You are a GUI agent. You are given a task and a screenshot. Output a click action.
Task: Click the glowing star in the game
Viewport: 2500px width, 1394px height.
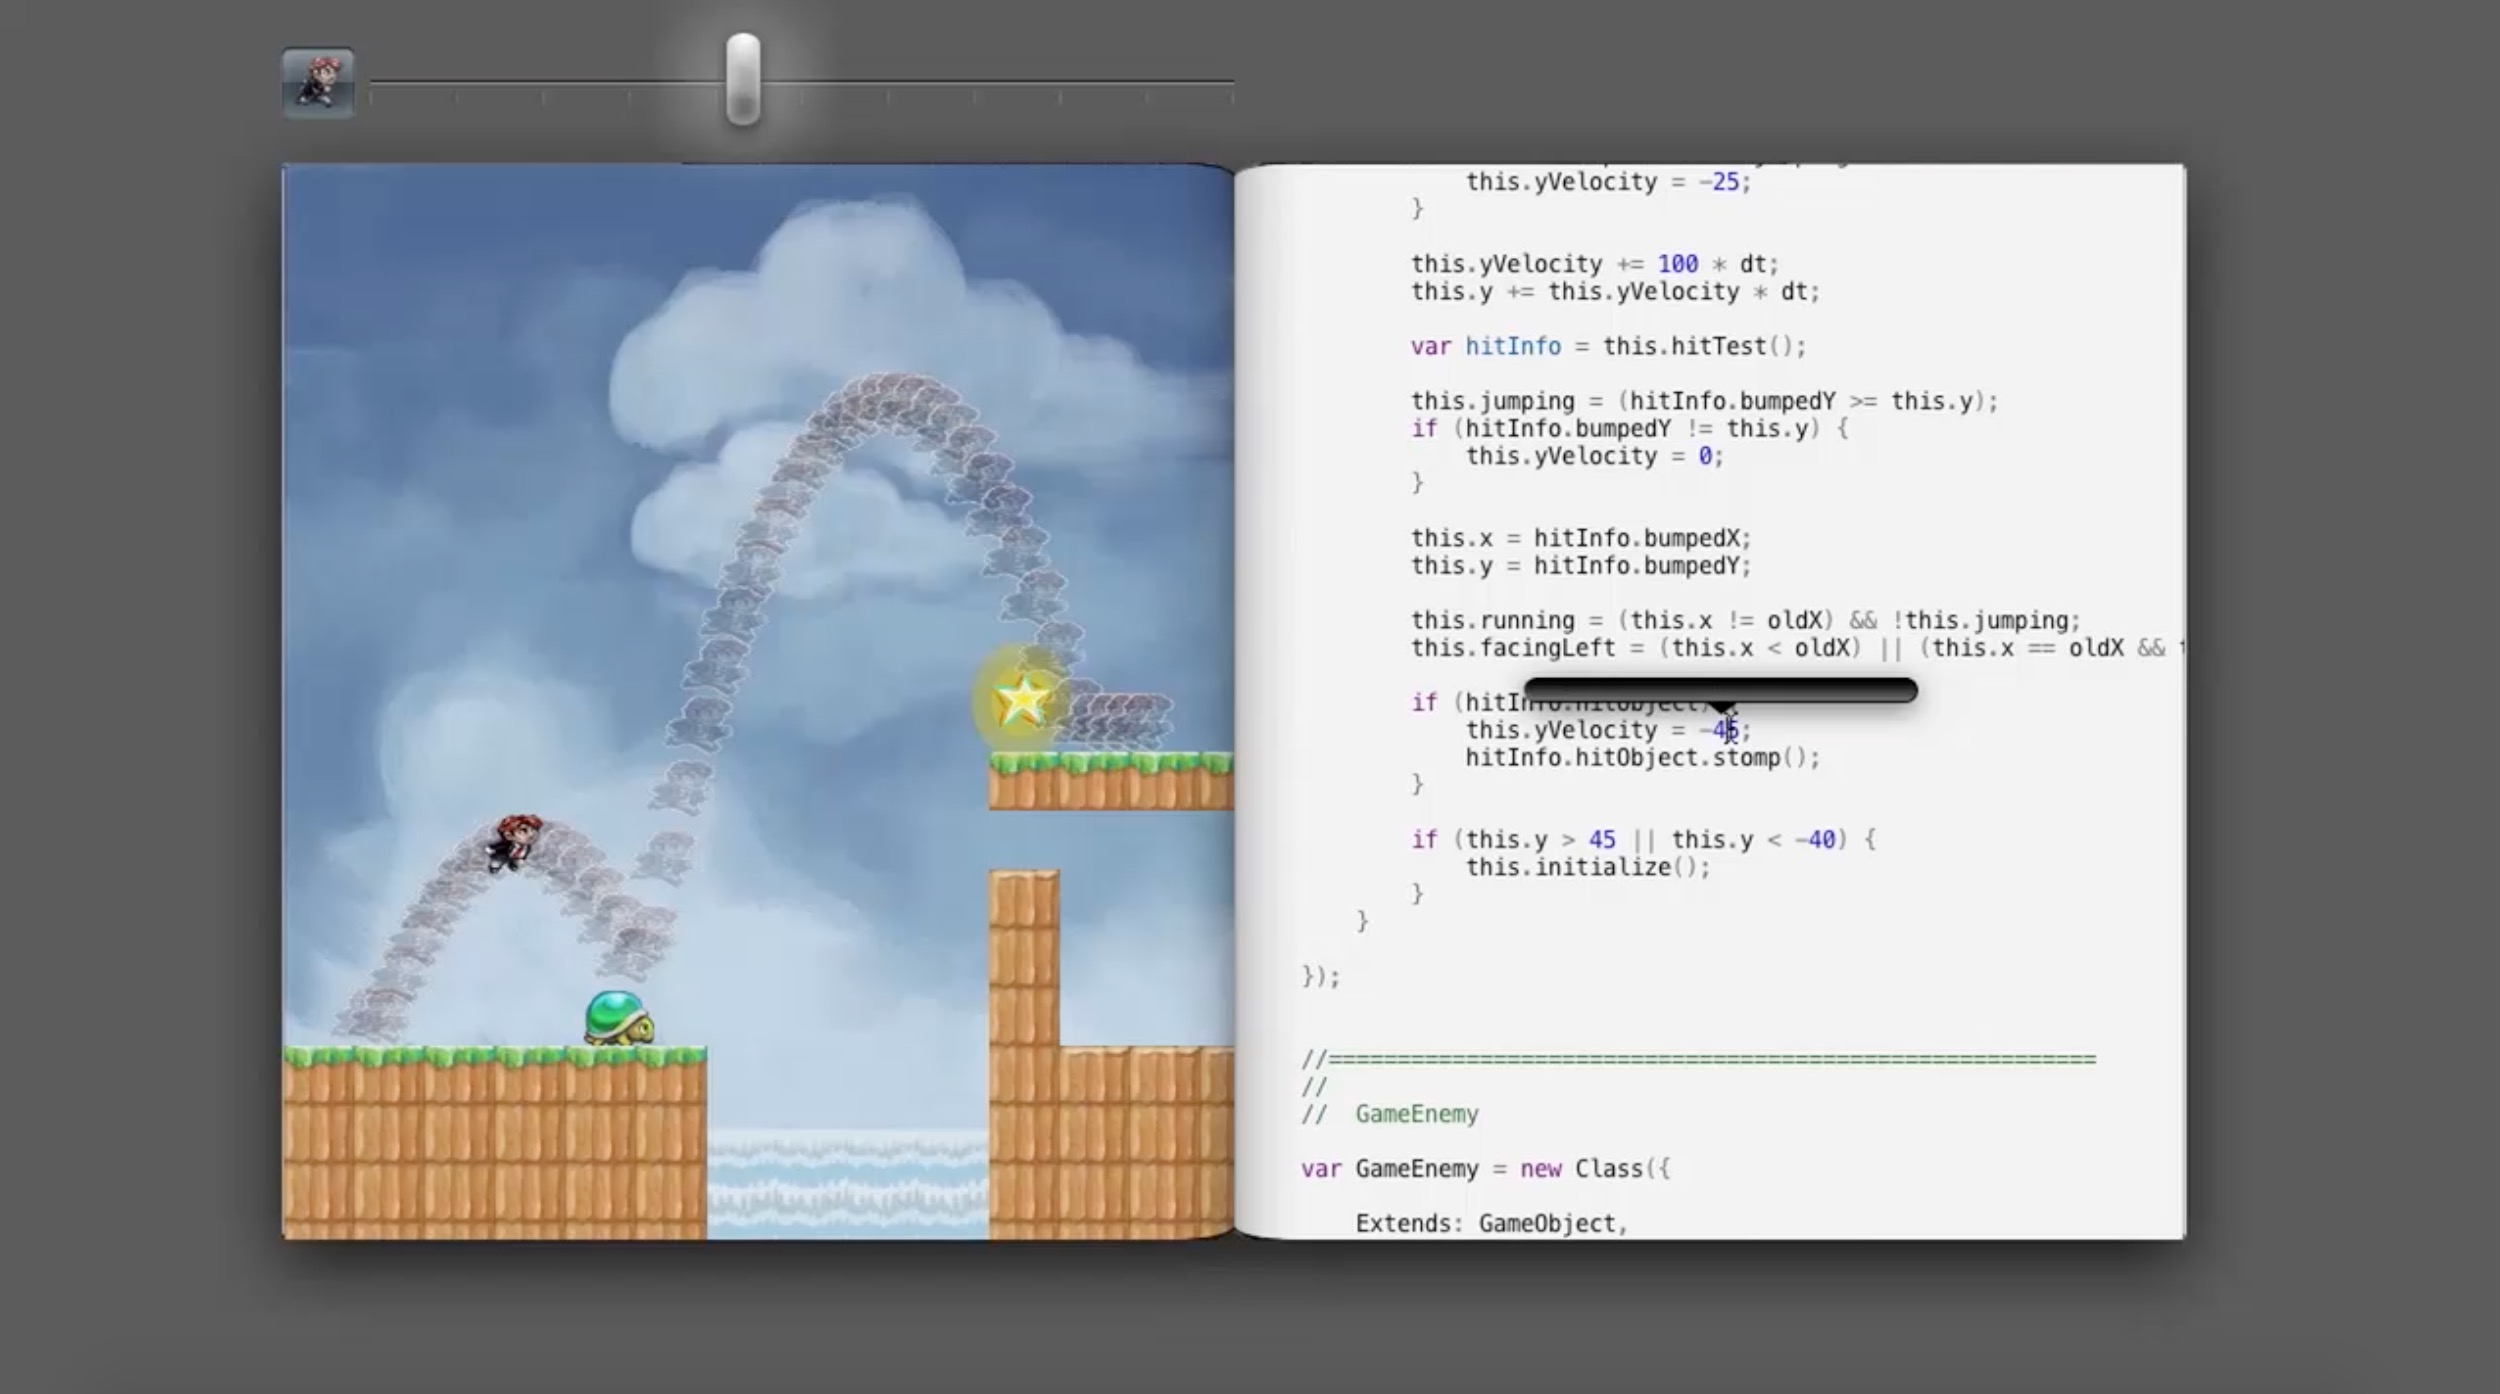pyautogui.click(x=1021, y=700)
